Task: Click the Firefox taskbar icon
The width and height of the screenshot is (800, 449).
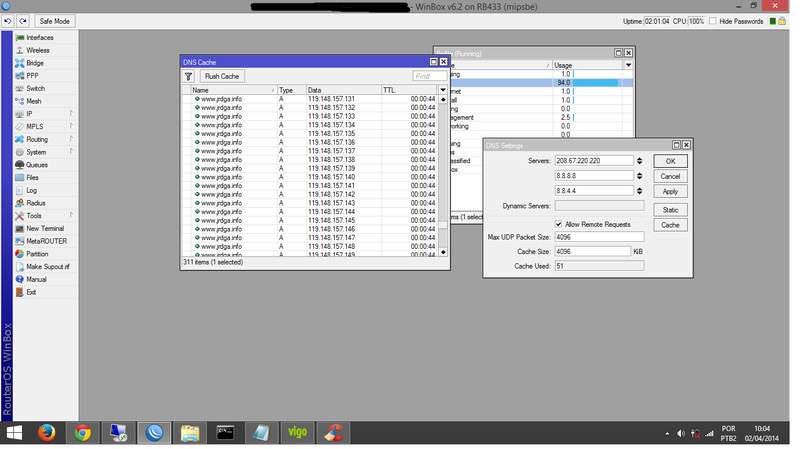Action: (46, 433)
